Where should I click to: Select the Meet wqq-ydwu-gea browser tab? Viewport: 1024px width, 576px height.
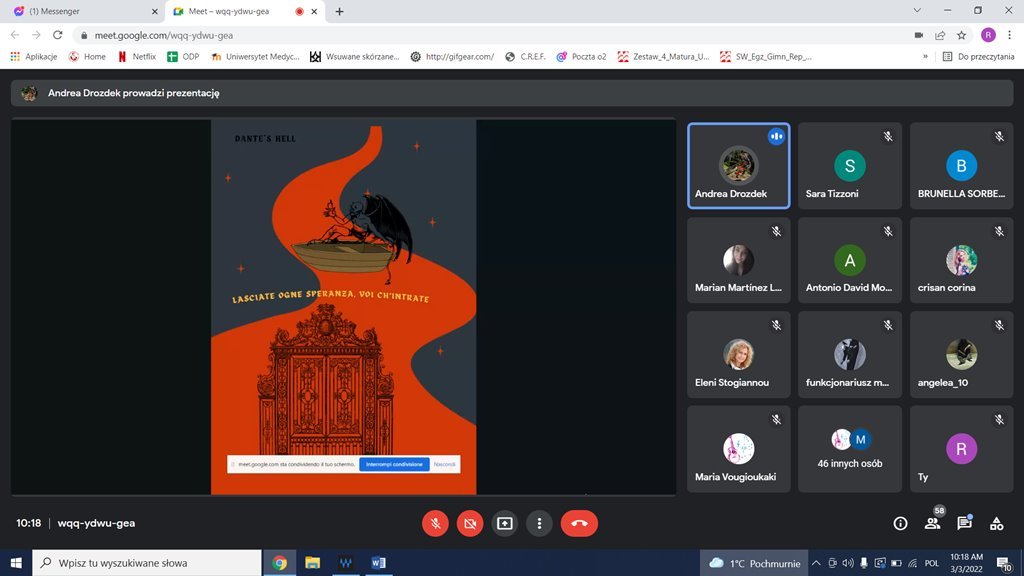(x=245, y=11)
